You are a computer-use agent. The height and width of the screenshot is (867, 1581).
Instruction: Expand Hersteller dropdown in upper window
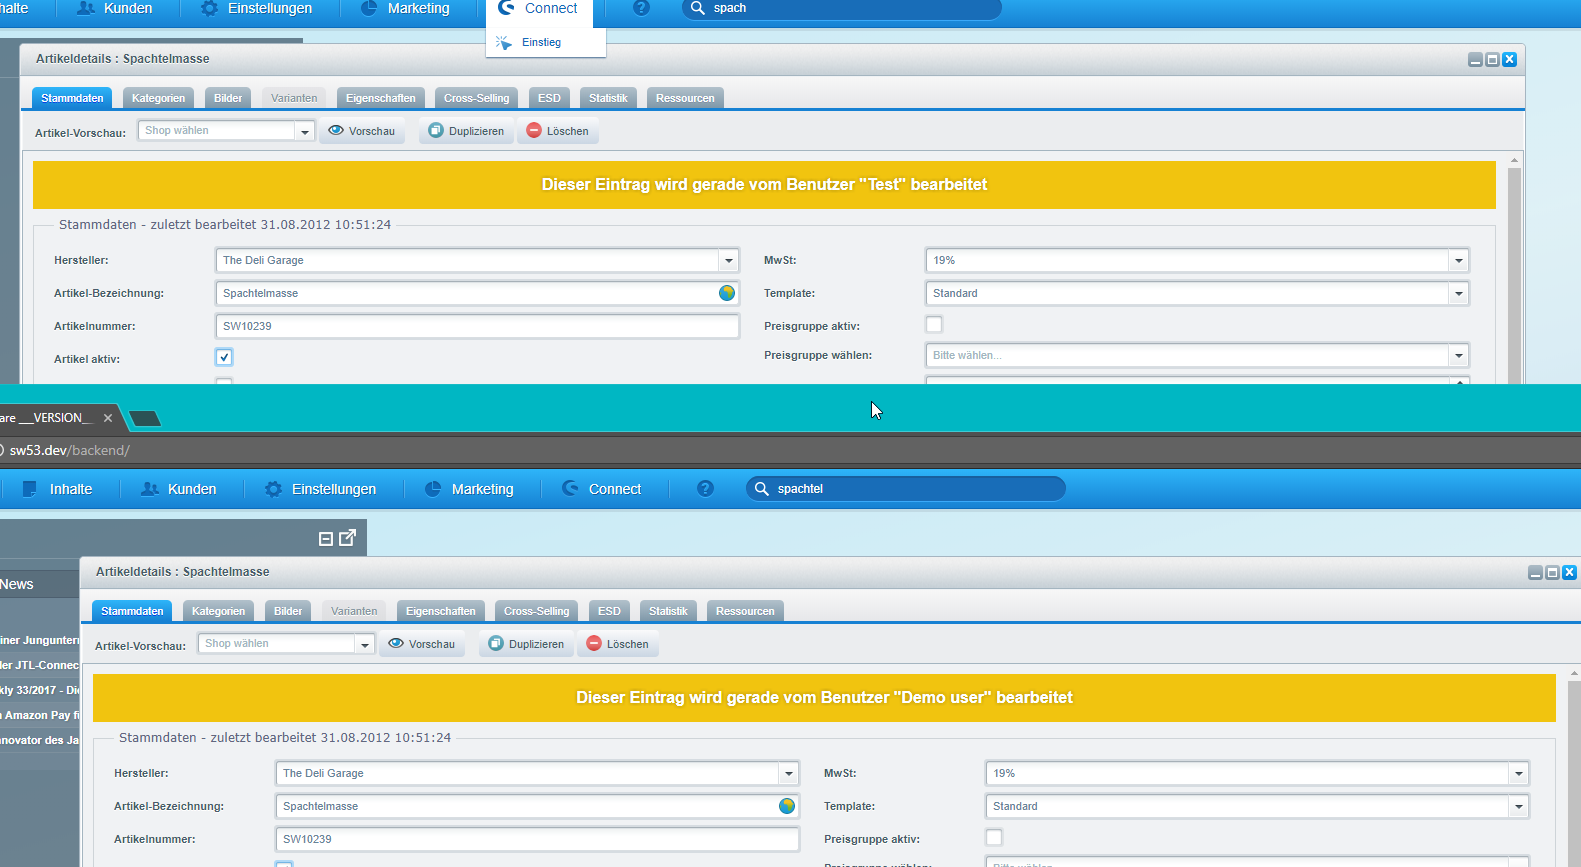tap(728, 260)
